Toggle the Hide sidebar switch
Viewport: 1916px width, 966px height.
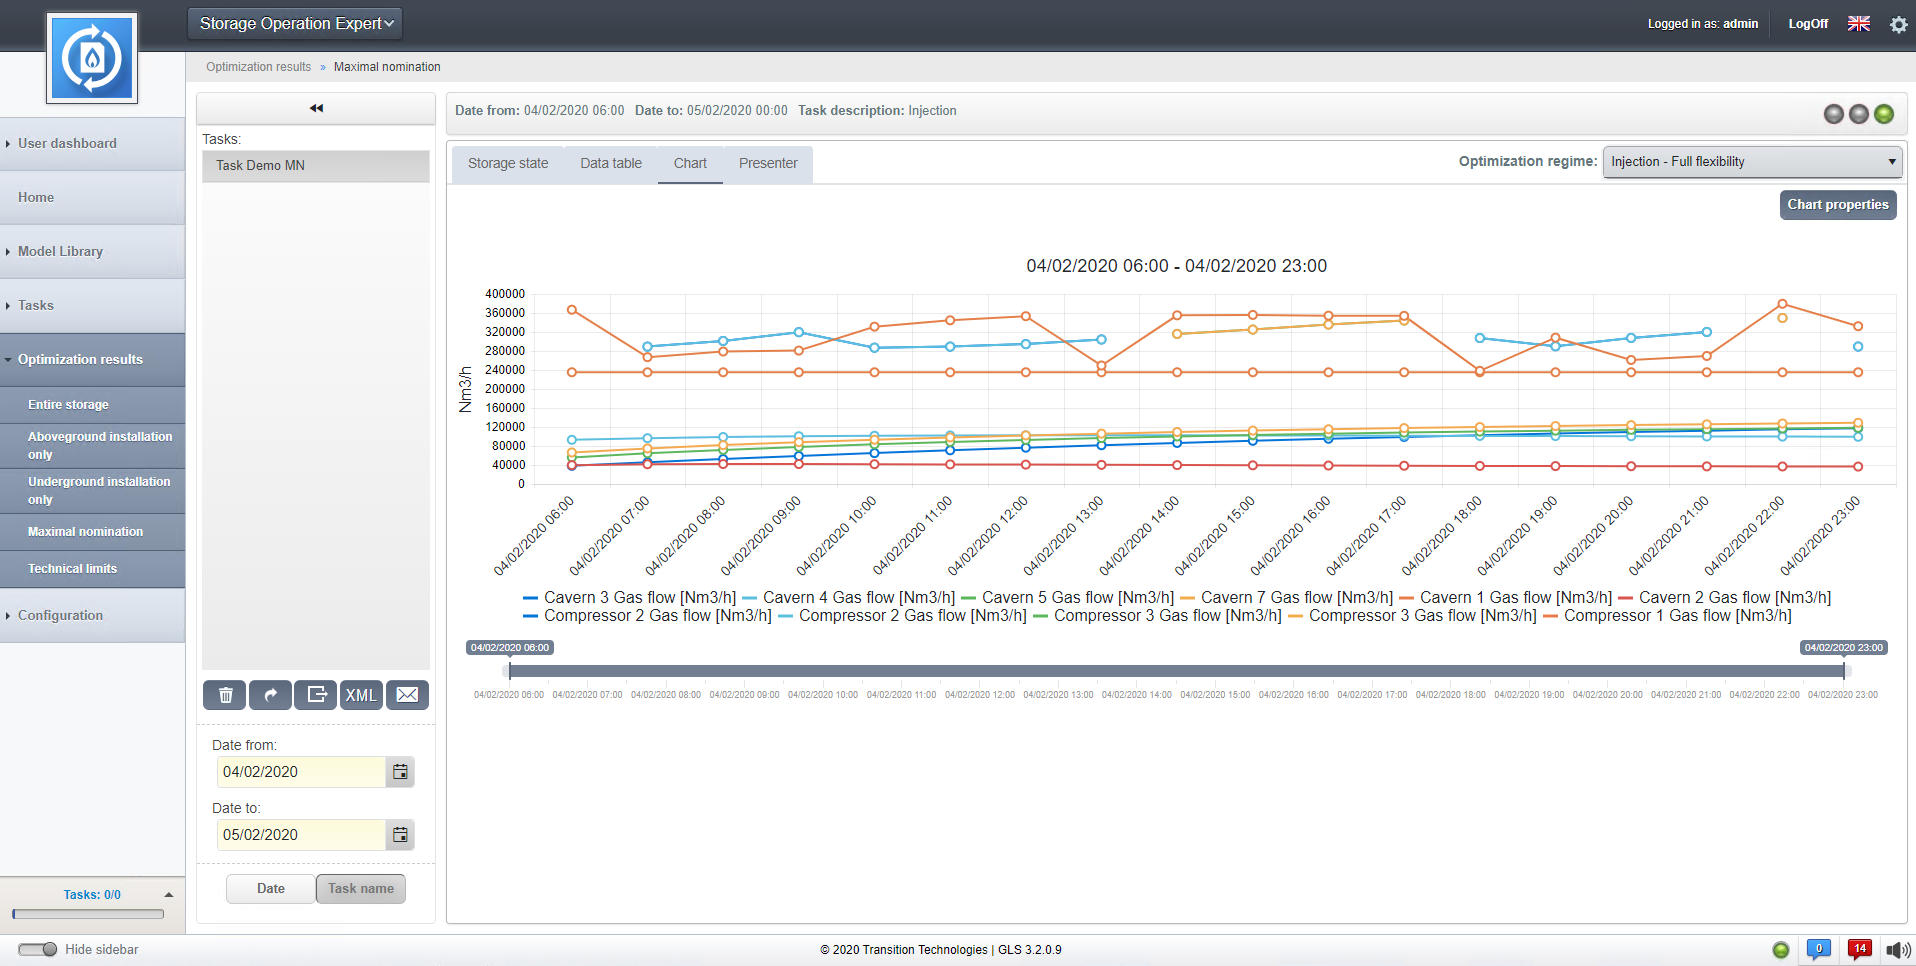38,949
